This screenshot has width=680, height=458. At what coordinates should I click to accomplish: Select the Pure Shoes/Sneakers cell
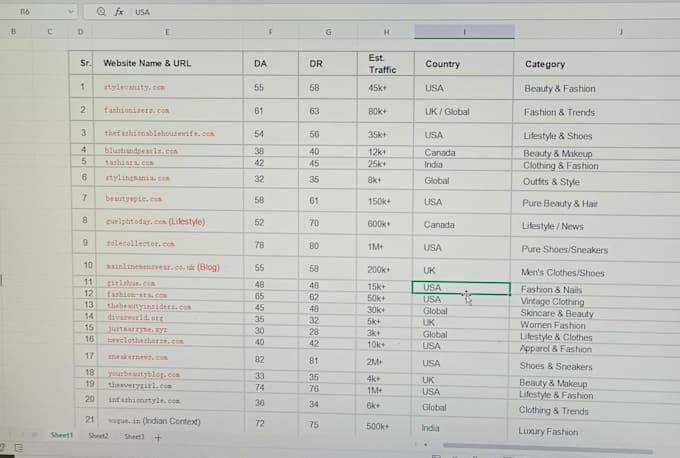click(594, 249)
